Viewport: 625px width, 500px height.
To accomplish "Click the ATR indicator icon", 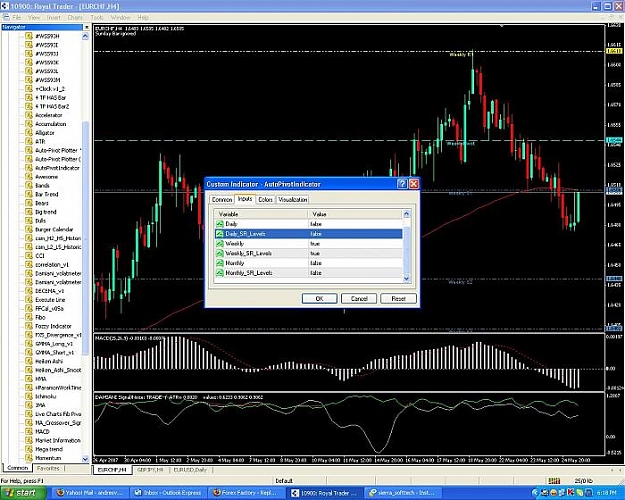I will coord(29,142).
